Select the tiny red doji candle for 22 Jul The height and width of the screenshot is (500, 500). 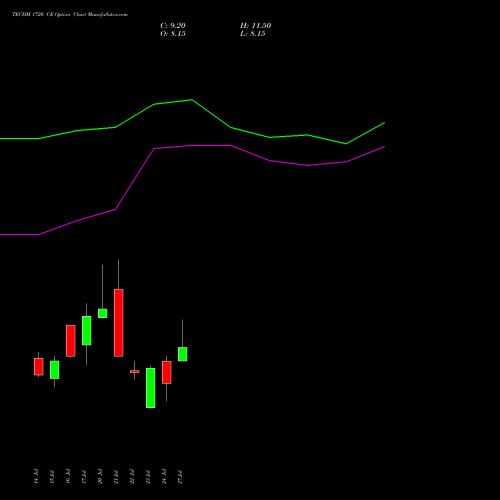135,371
